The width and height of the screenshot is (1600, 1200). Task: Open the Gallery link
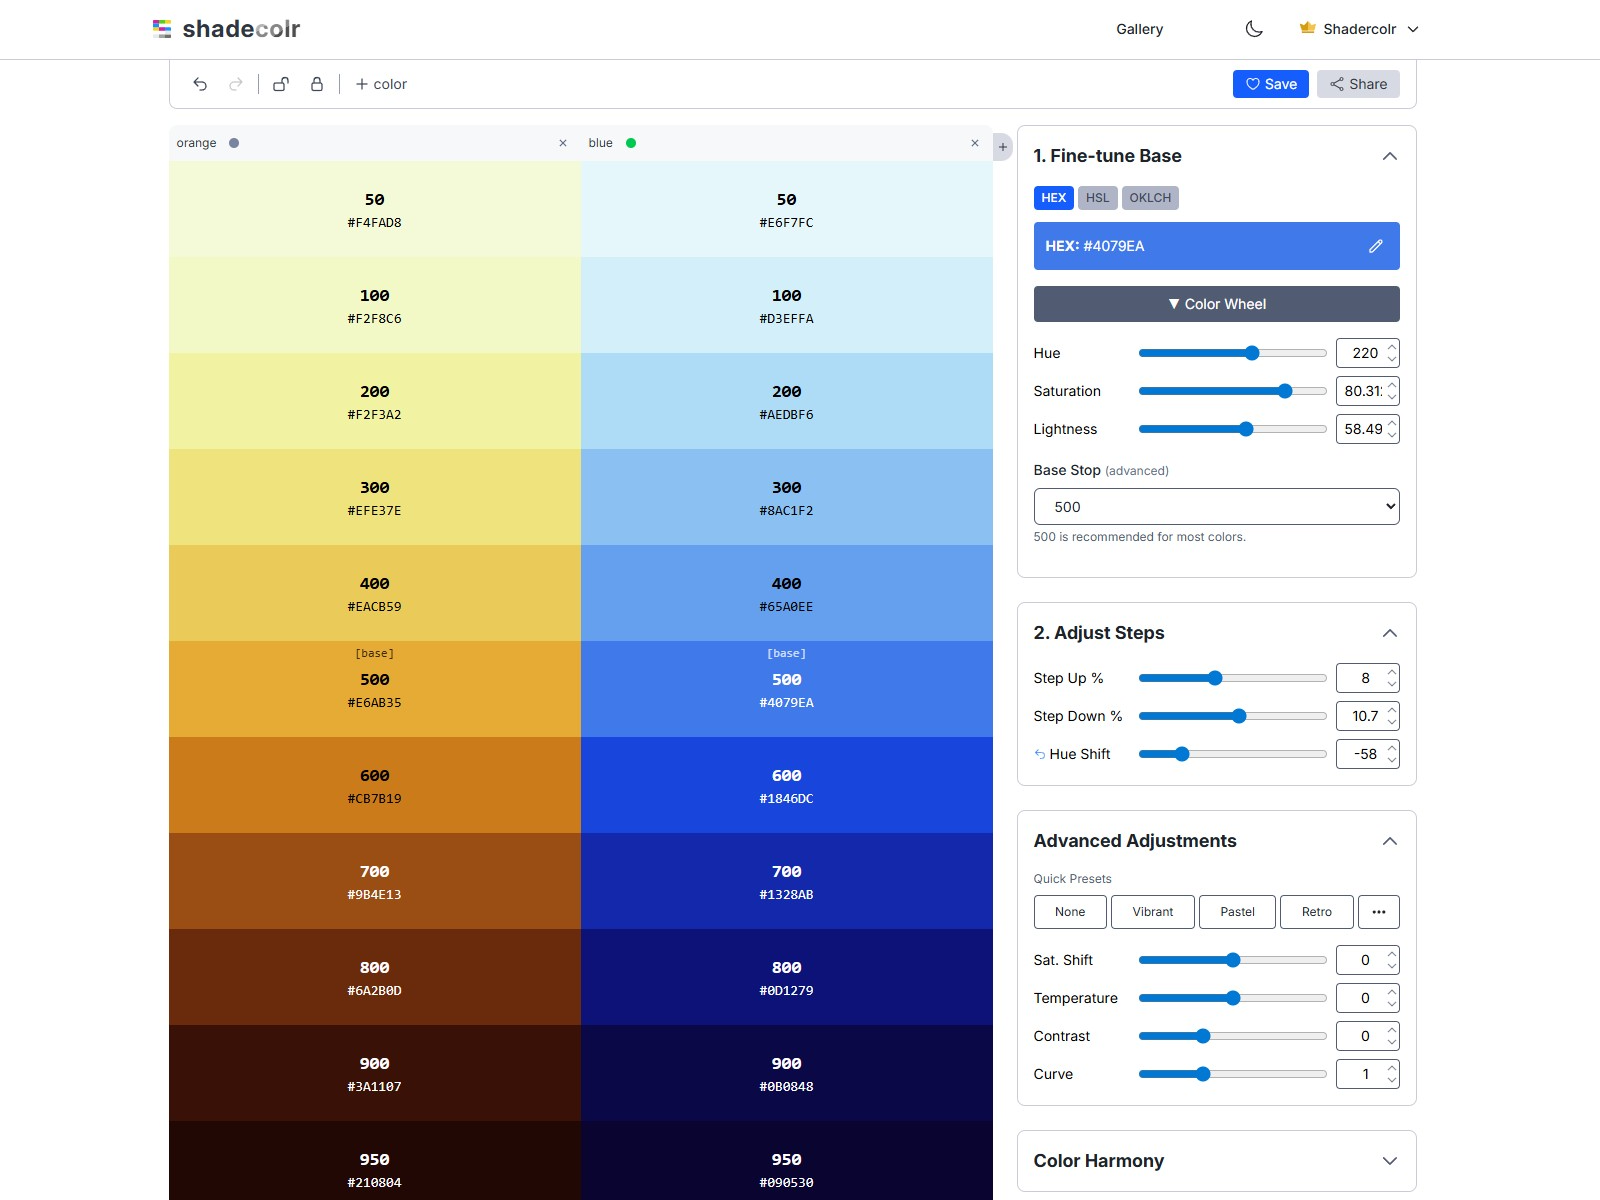pos(1139,29)
